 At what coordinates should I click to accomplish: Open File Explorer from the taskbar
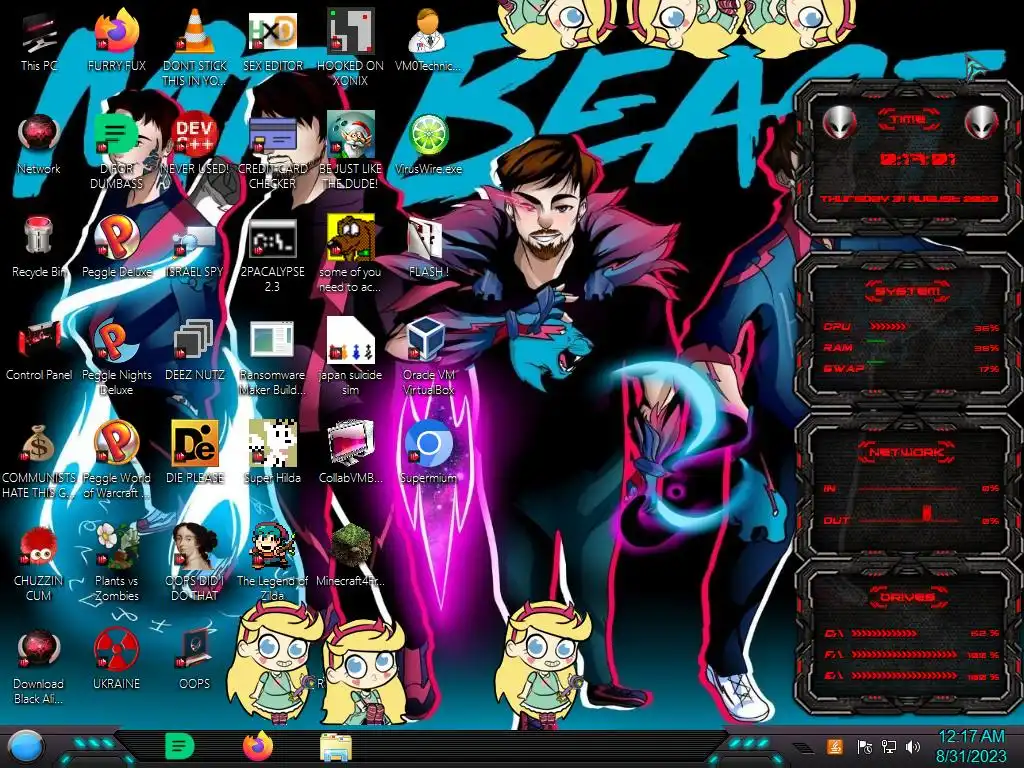tap(336, 747)
